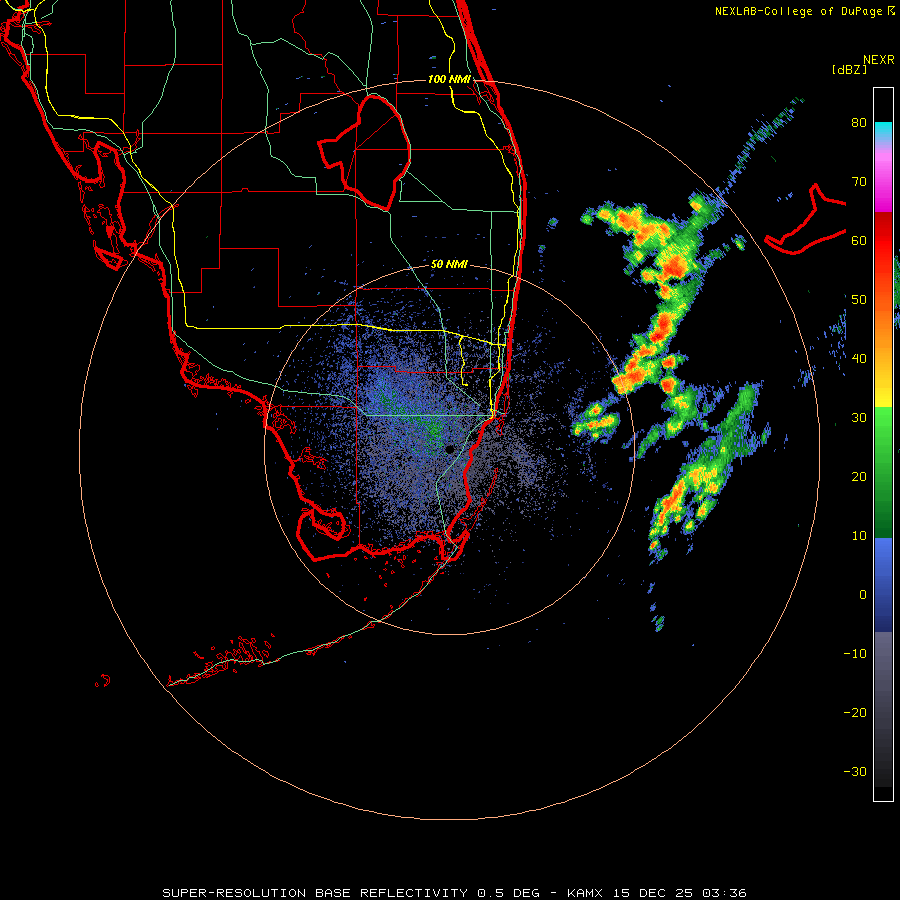Click the -30 value on the dBZ scale

point(855,771)
